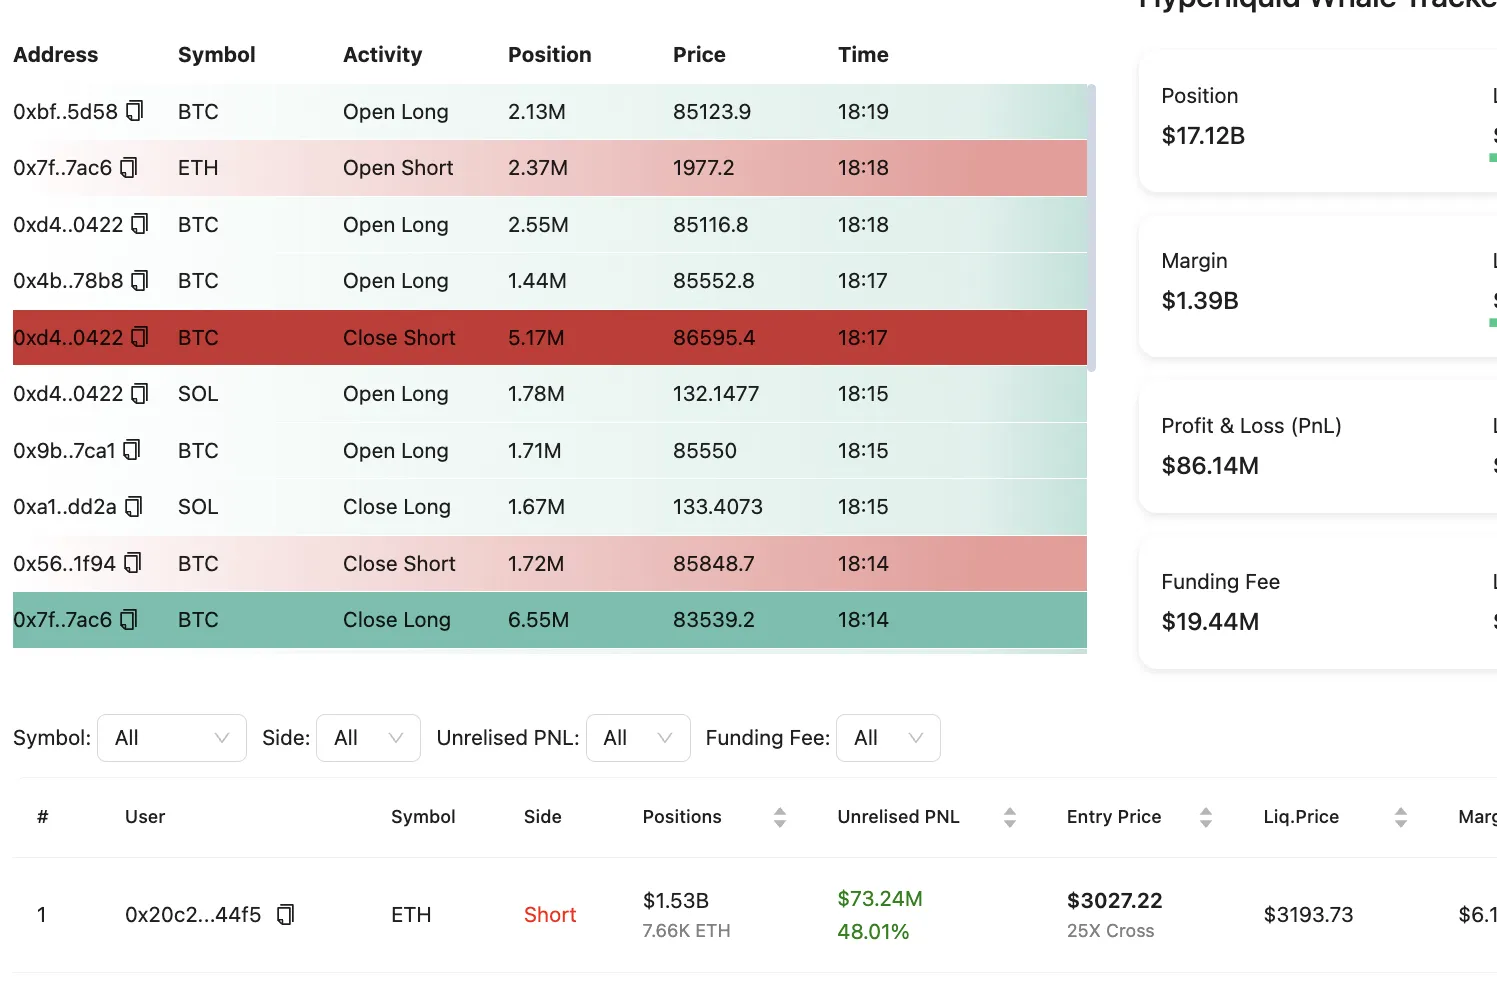
Task: Open address 0x9b..7ca1 link
Action: [x=64, y=451]
